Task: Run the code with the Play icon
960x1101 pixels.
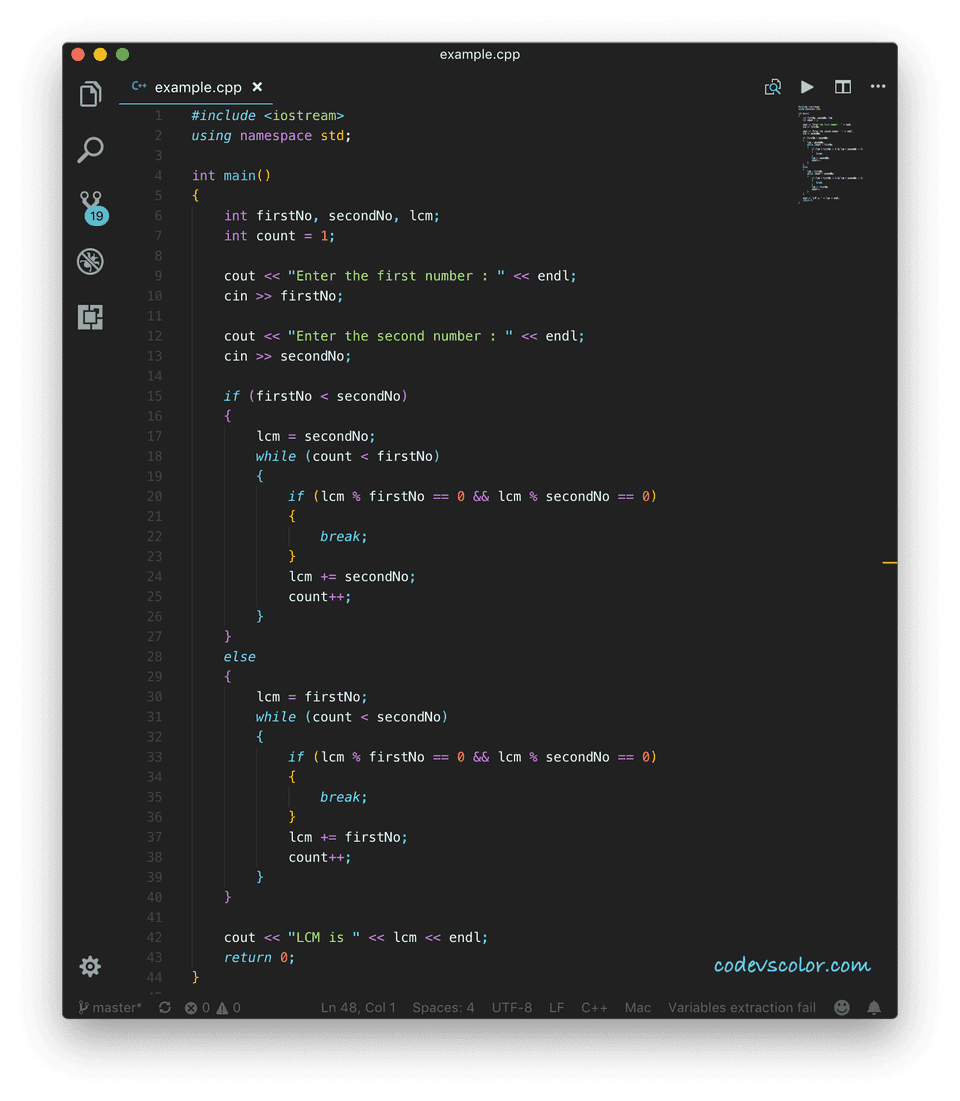Action: click(x=807, y=87)
